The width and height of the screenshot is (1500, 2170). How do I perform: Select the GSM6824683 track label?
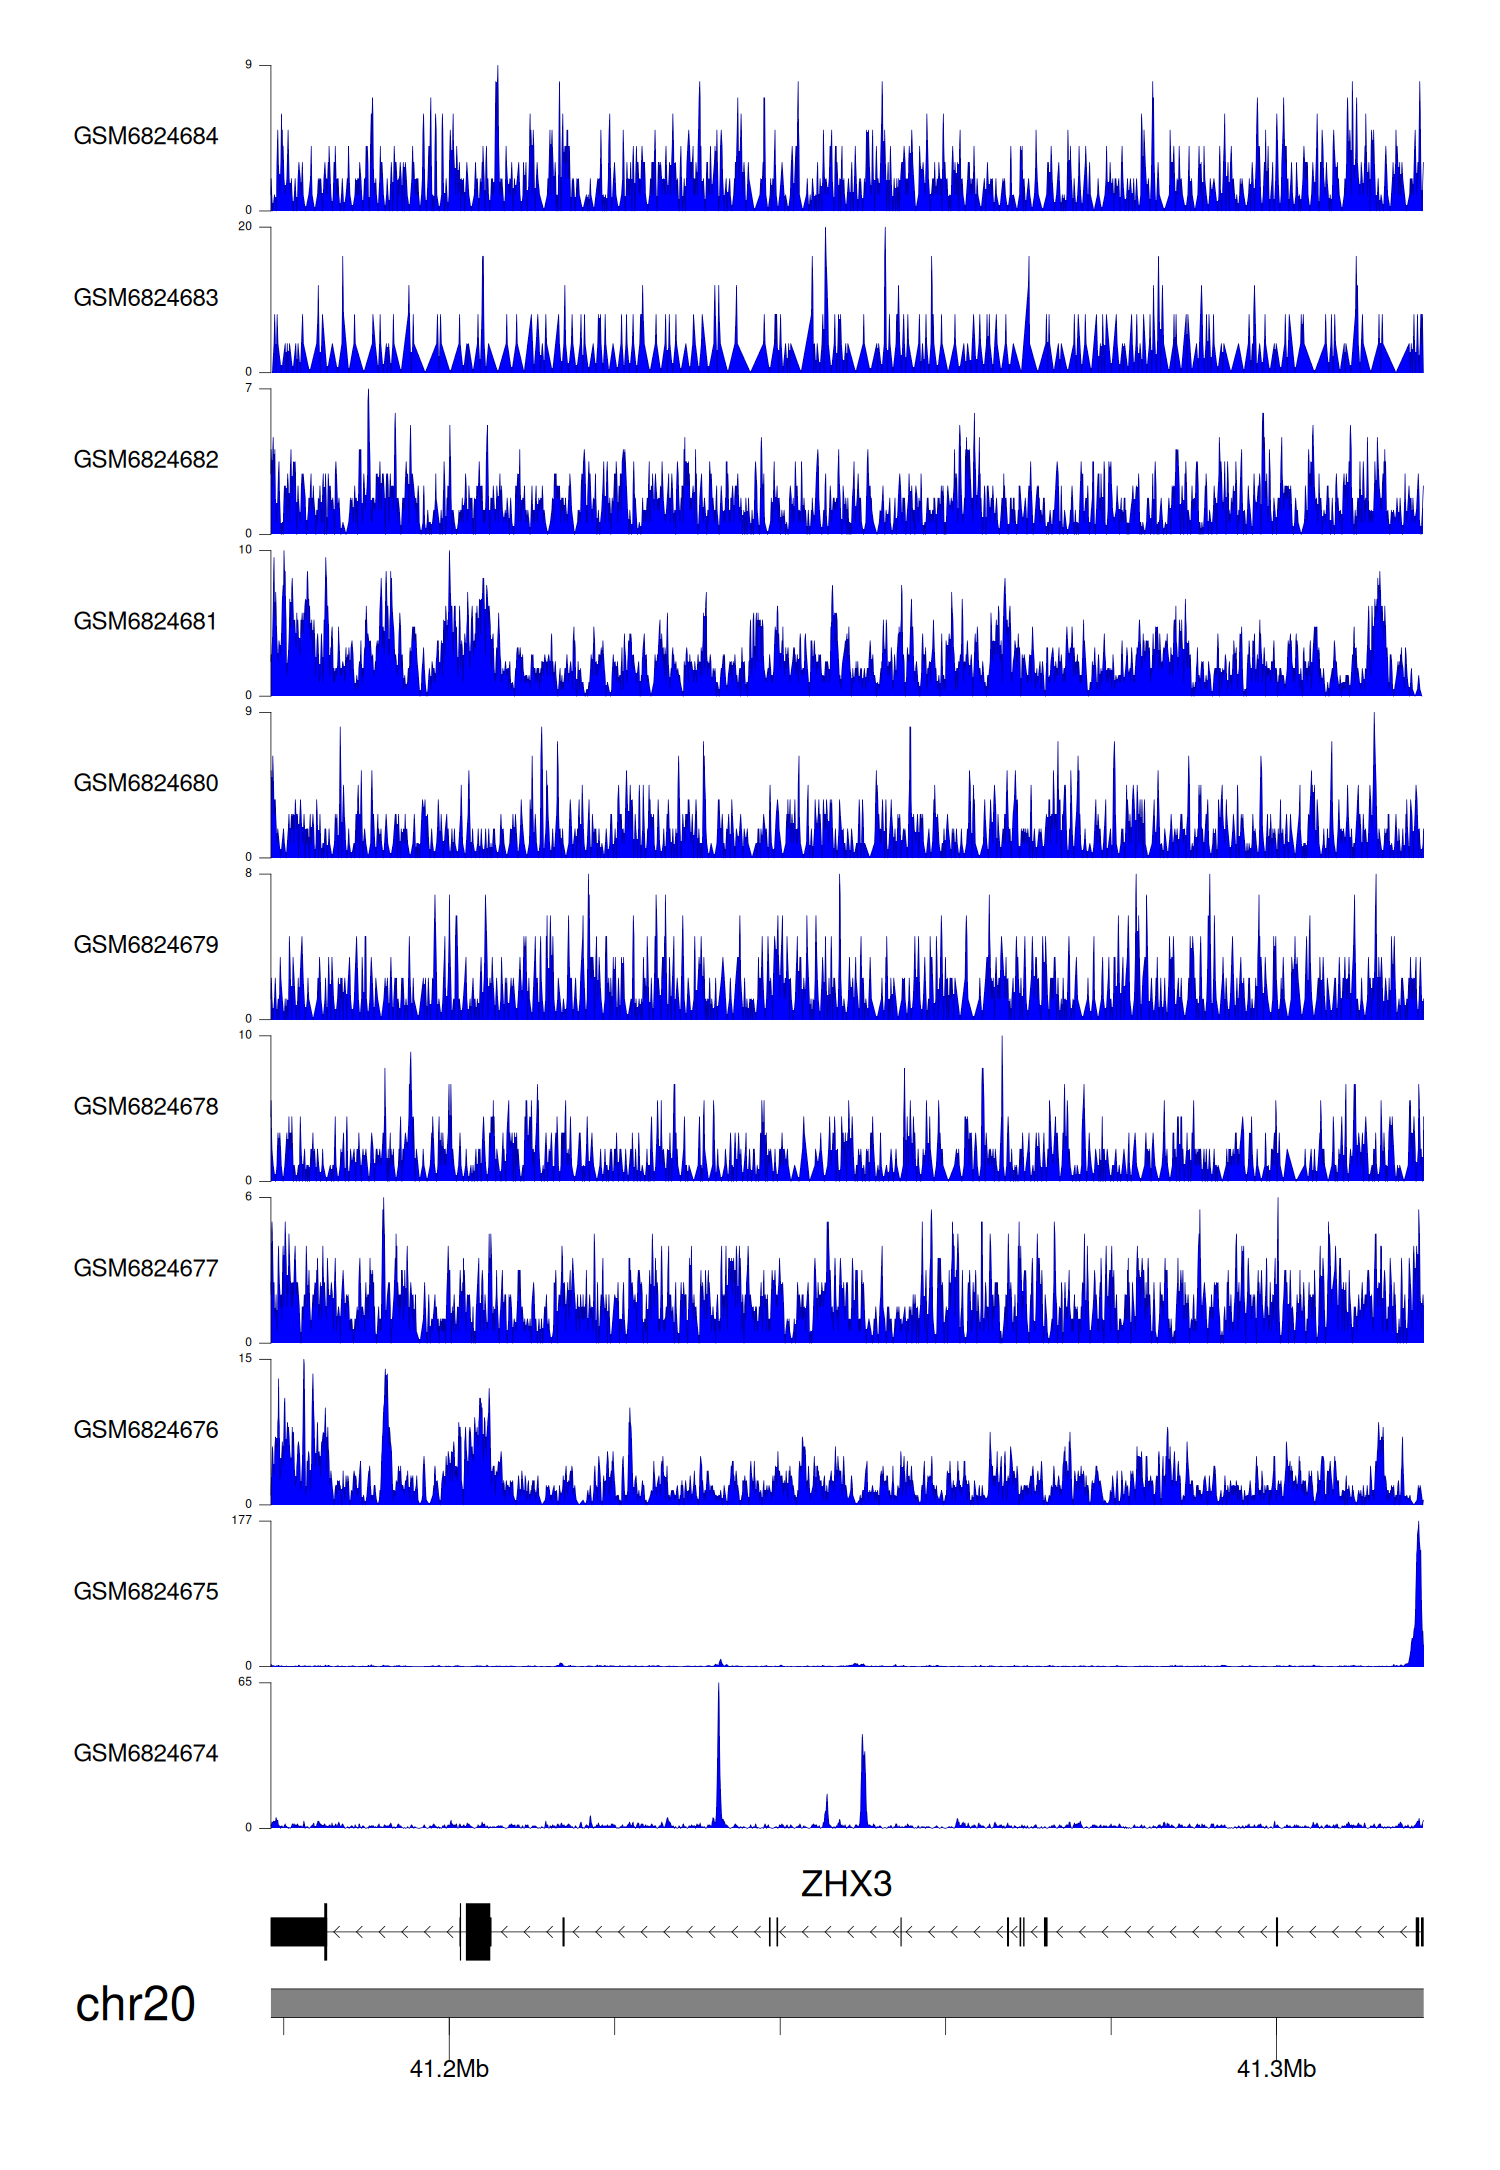[146, 298]
